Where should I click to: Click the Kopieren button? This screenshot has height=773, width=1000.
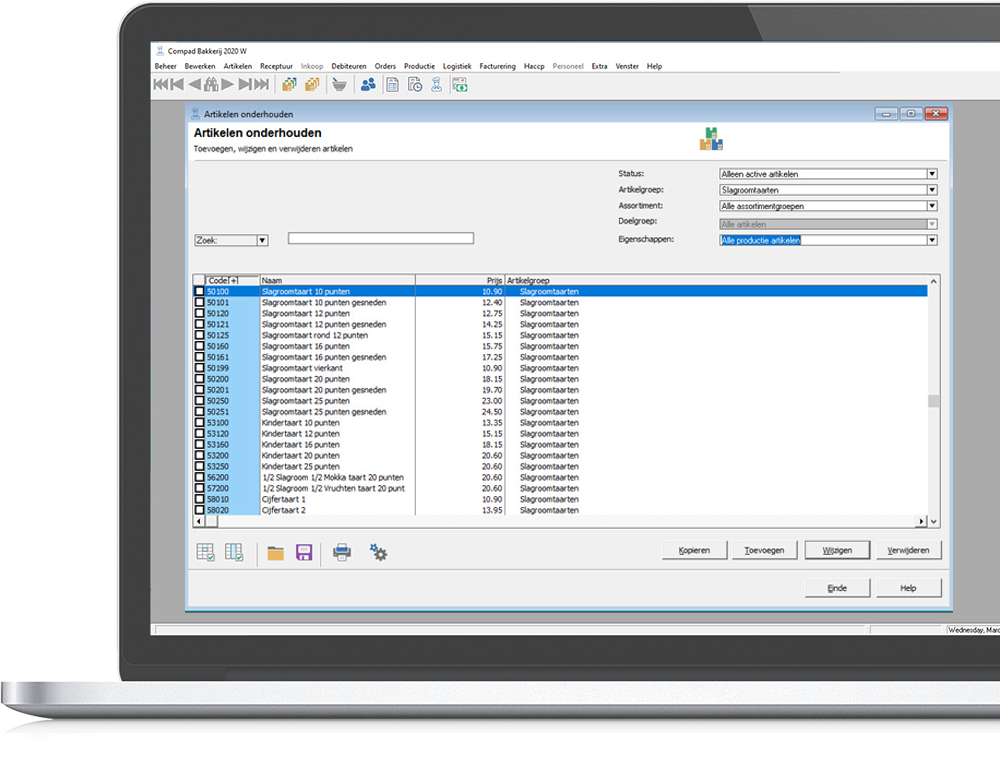[x=694, y=550]
